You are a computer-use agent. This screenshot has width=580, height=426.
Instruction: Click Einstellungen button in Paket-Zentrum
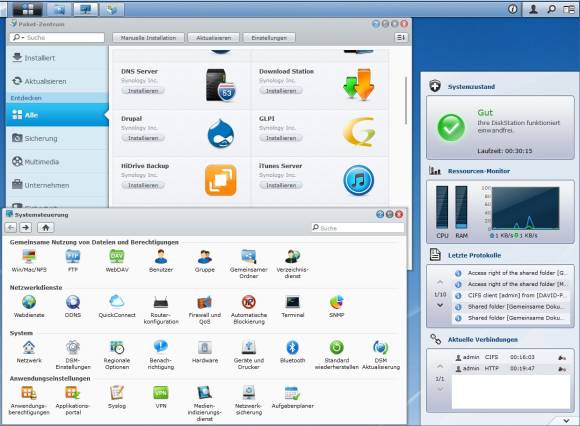click(269, 38)
